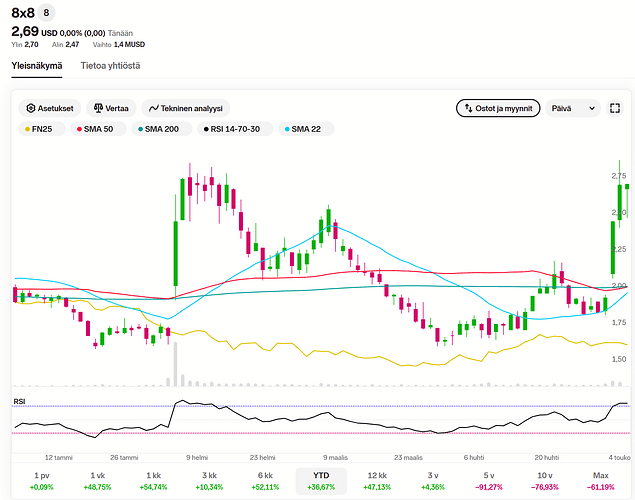
Task: Click the teal SMA 200 color dot
Action: pos(141,129)
